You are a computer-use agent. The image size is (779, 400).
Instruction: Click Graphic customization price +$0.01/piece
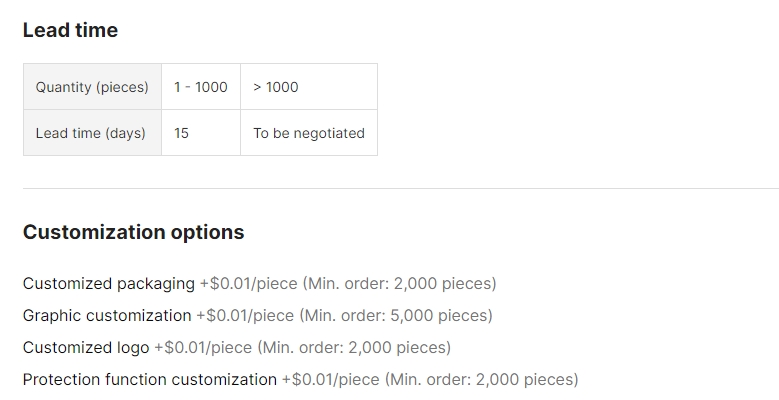(245, 316)
